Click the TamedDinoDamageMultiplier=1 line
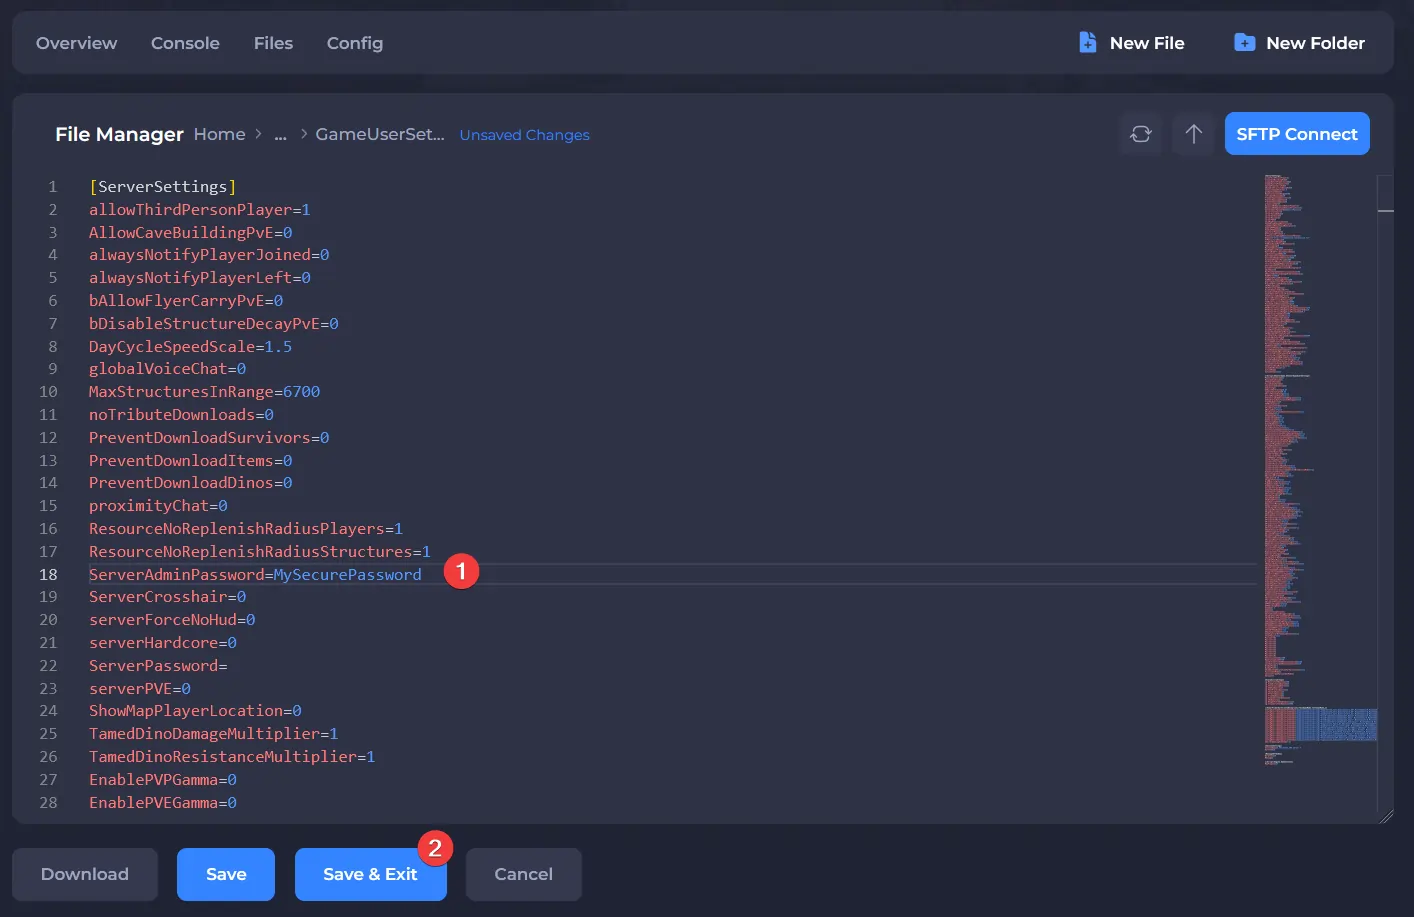The image size is (1414, 917). [x=213, y=734]
